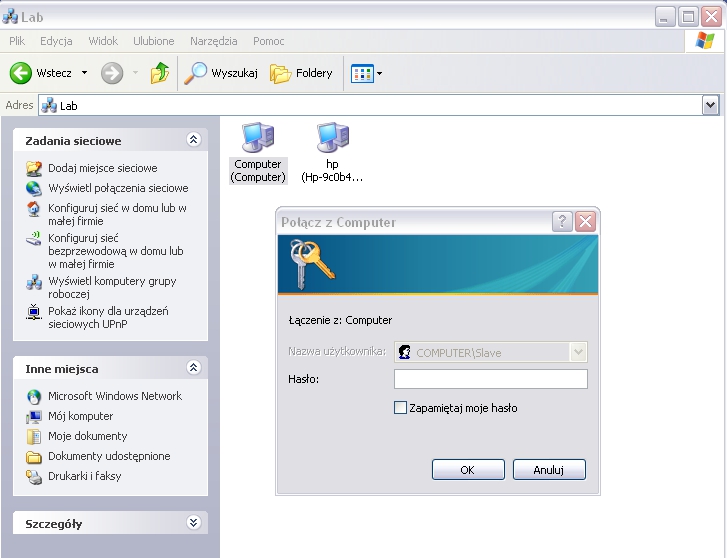Image resolution: width=727 pixels, height=558 pixels.
Task: Collapse the Zadania sieciowe panel
Action: [194, 140]
